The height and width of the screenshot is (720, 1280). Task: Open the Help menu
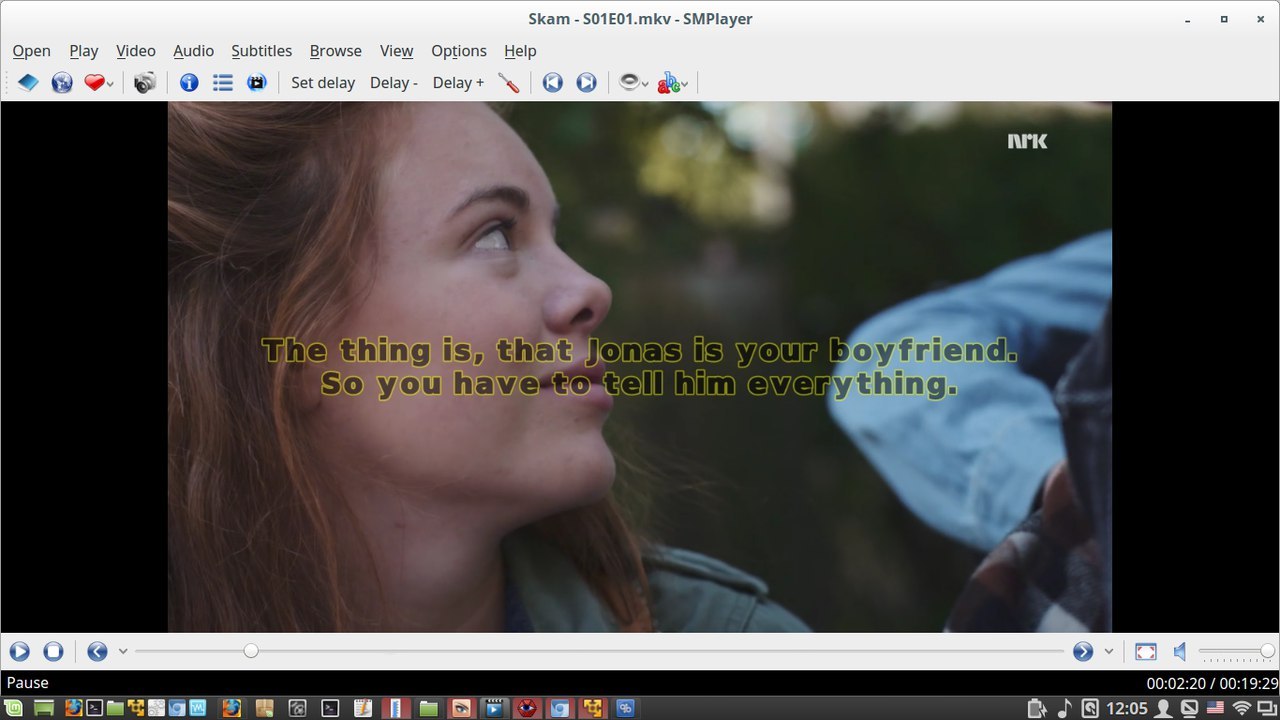pos(520,51)
